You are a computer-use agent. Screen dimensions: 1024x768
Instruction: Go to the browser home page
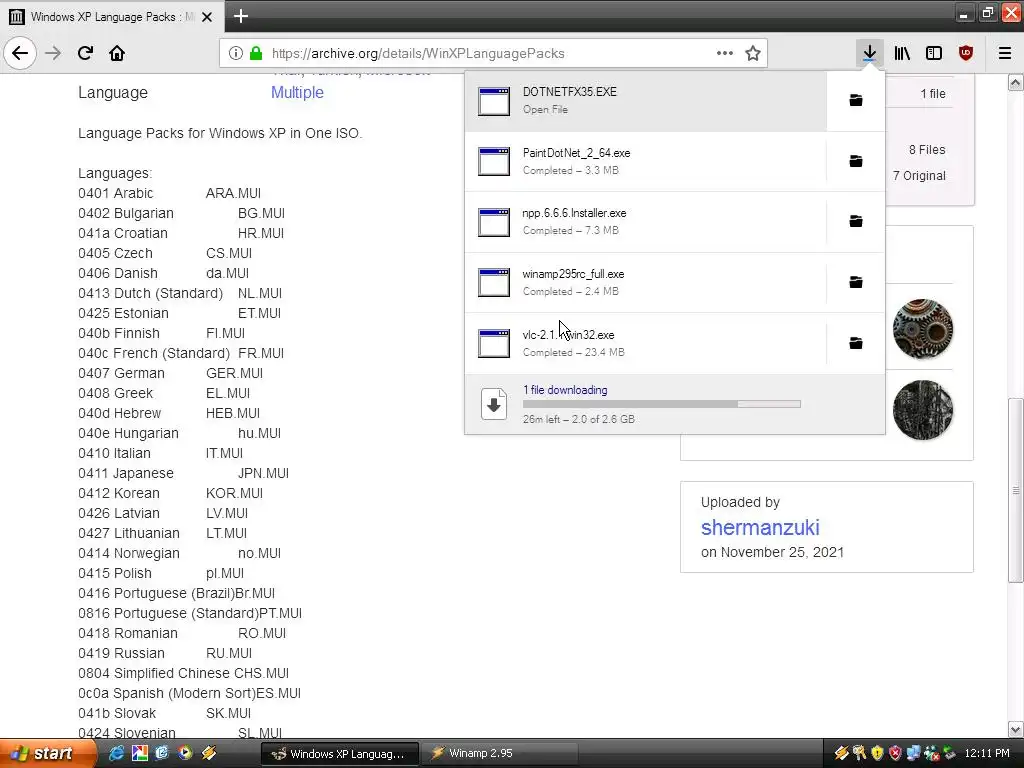point(117,53)
